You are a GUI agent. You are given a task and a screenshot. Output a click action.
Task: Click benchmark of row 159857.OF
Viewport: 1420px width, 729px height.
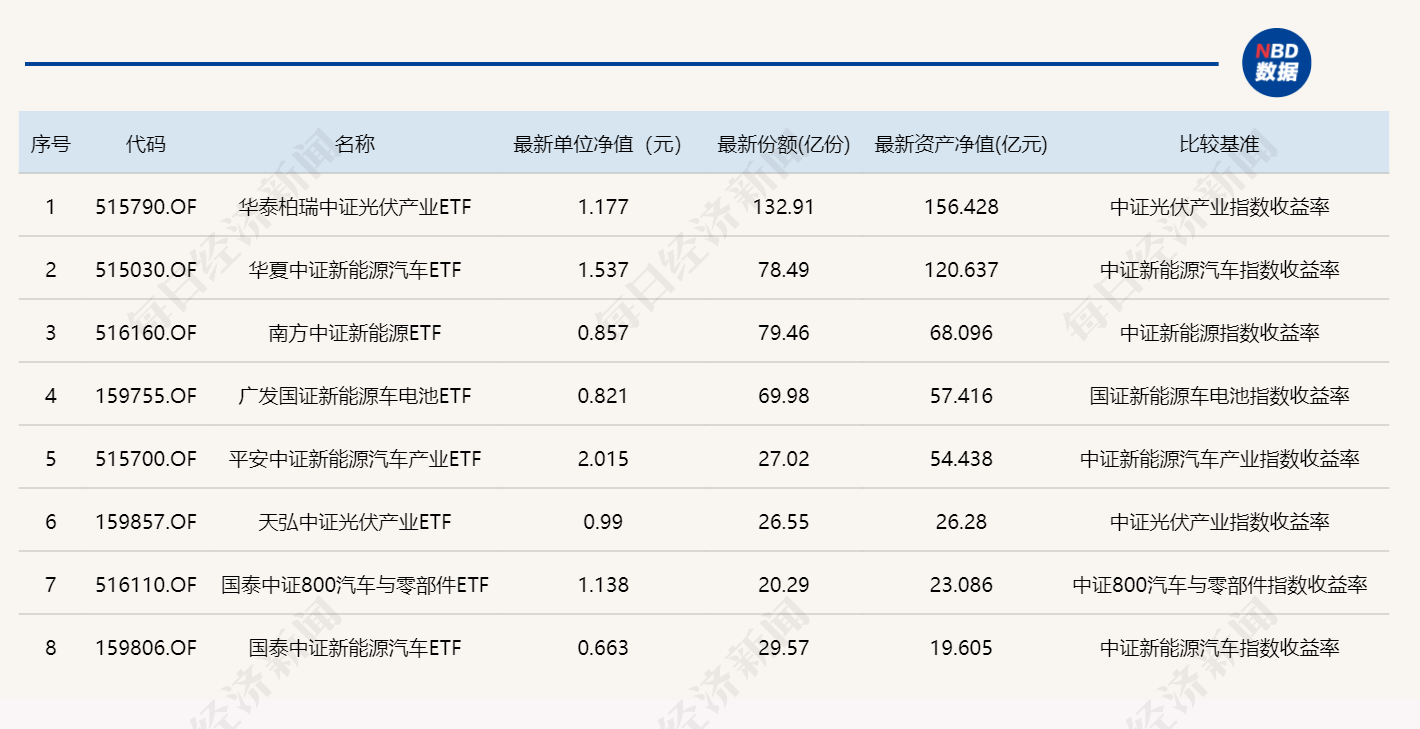pos(1219,522)
